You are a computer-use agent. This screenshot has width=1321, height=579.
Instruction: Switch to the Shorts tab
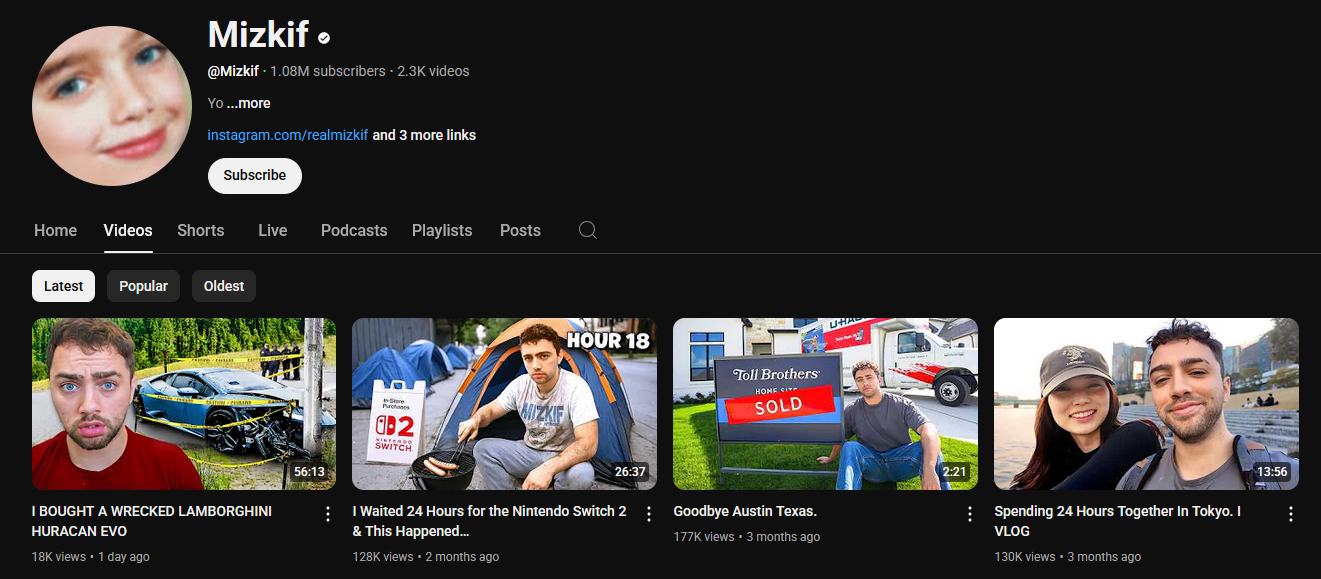(200, 230)
